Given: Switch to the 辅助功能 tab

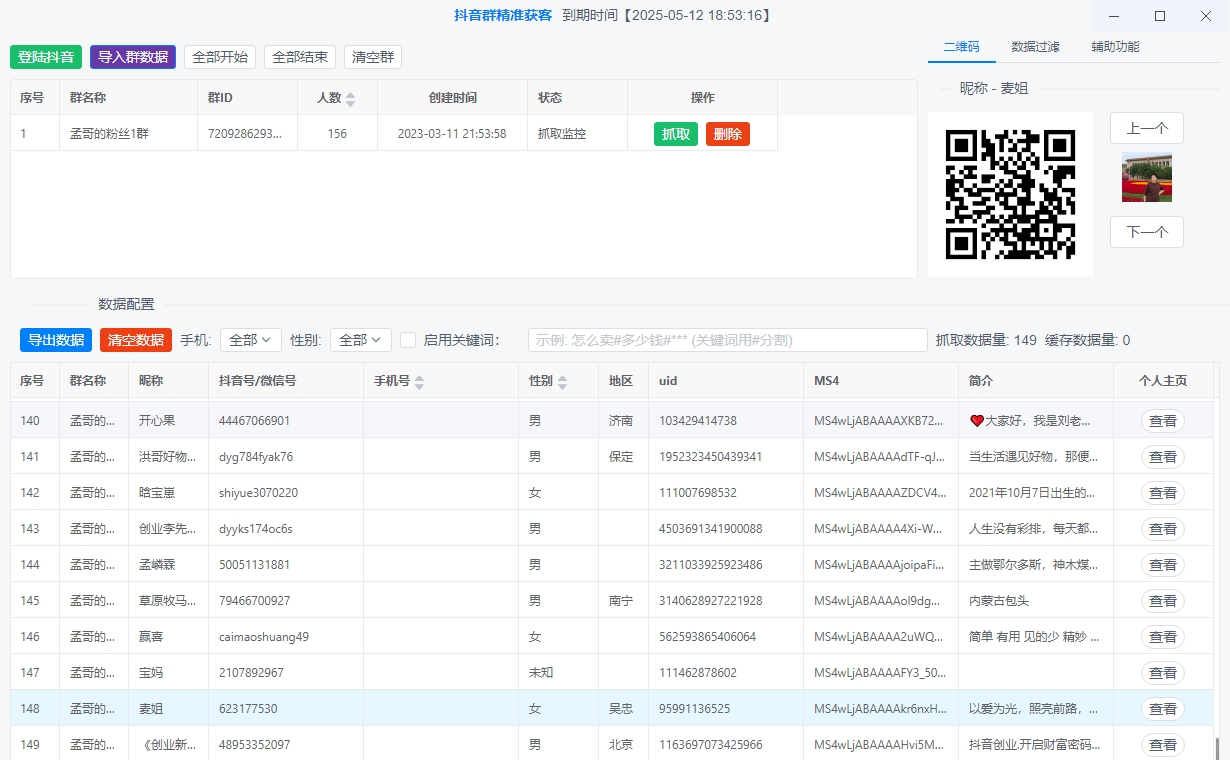Looking at the screenshot, I should pos(1117,47).
